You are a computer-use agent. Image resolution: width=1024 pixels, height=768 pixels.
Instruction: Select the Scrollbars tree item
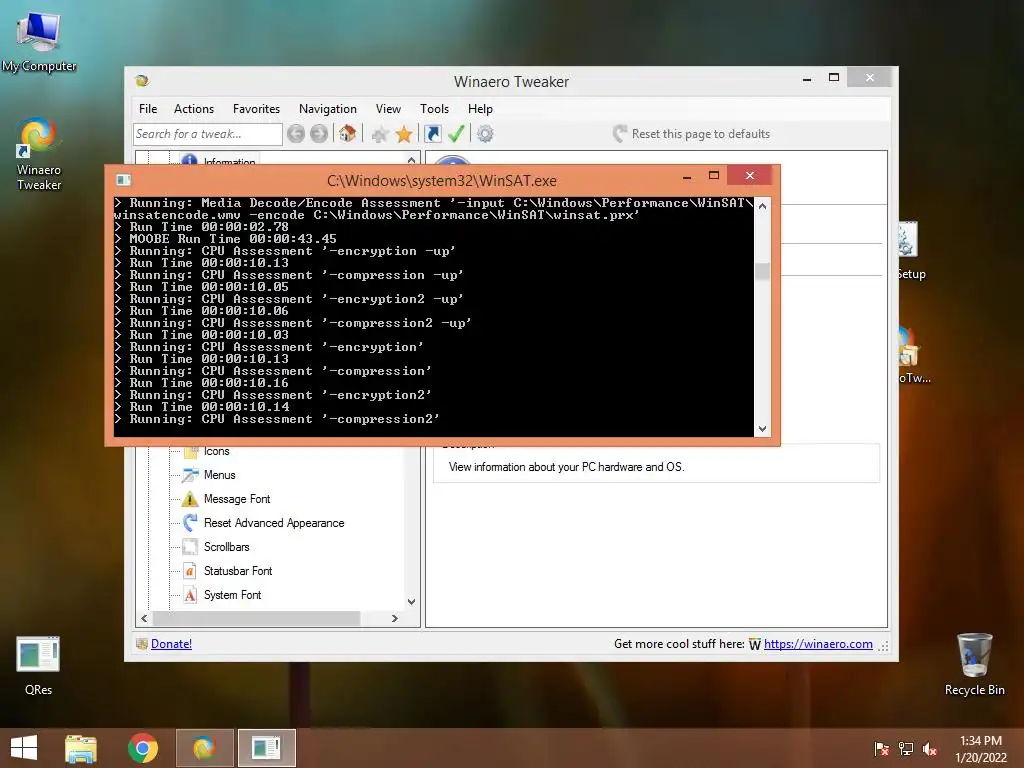tap(226, 547)
